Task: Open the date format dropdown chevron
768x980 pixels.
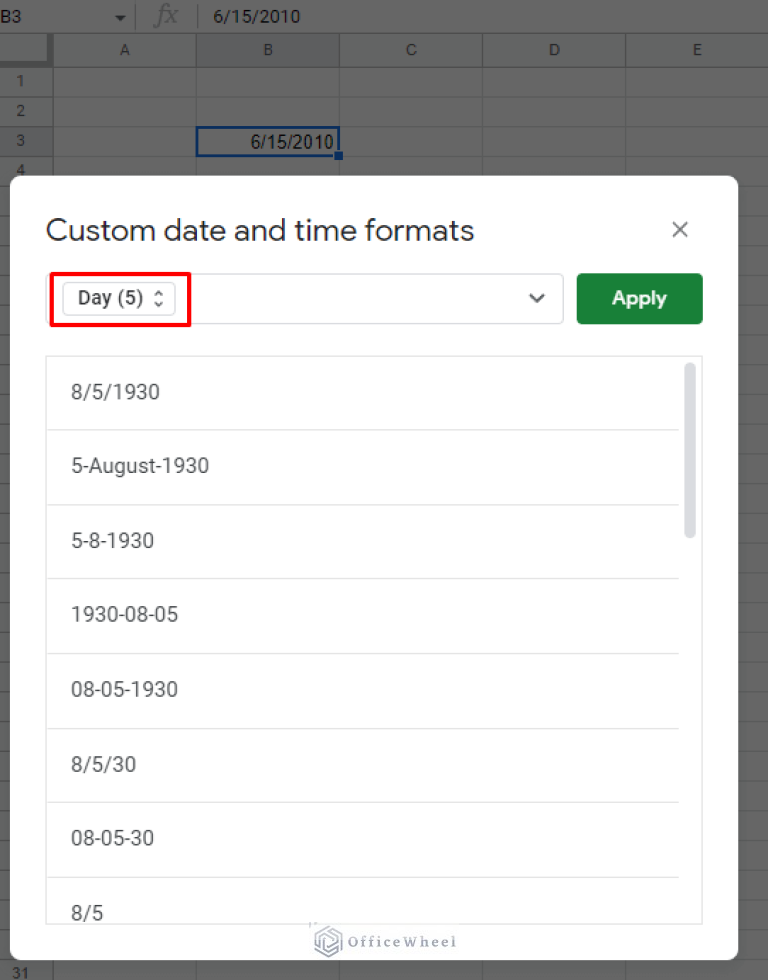Action: pyautogui.click(x=536, y=298)
